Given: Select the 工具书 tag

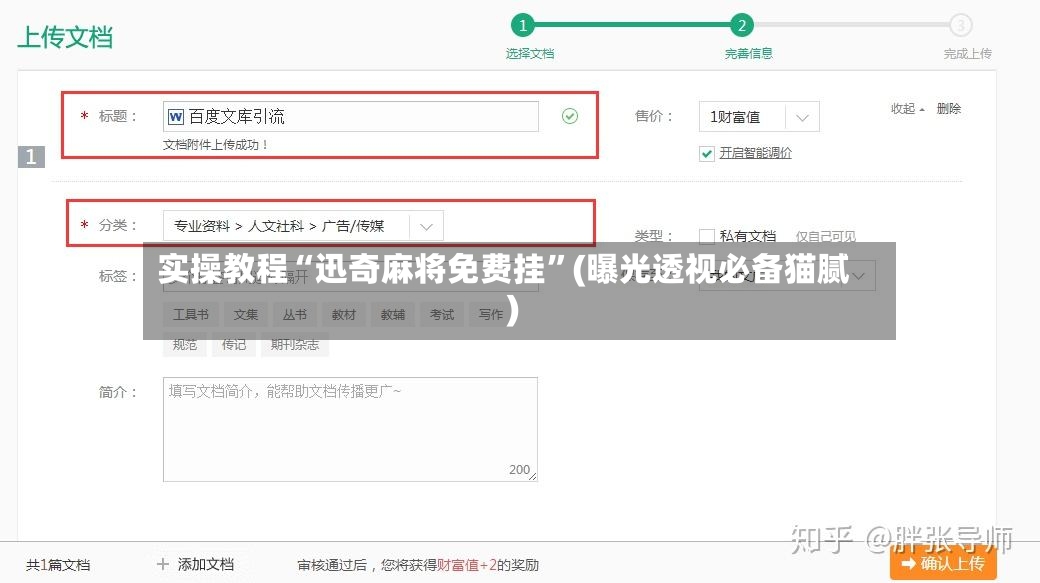Looking at the screenshot, I should (x=190, y=314).
